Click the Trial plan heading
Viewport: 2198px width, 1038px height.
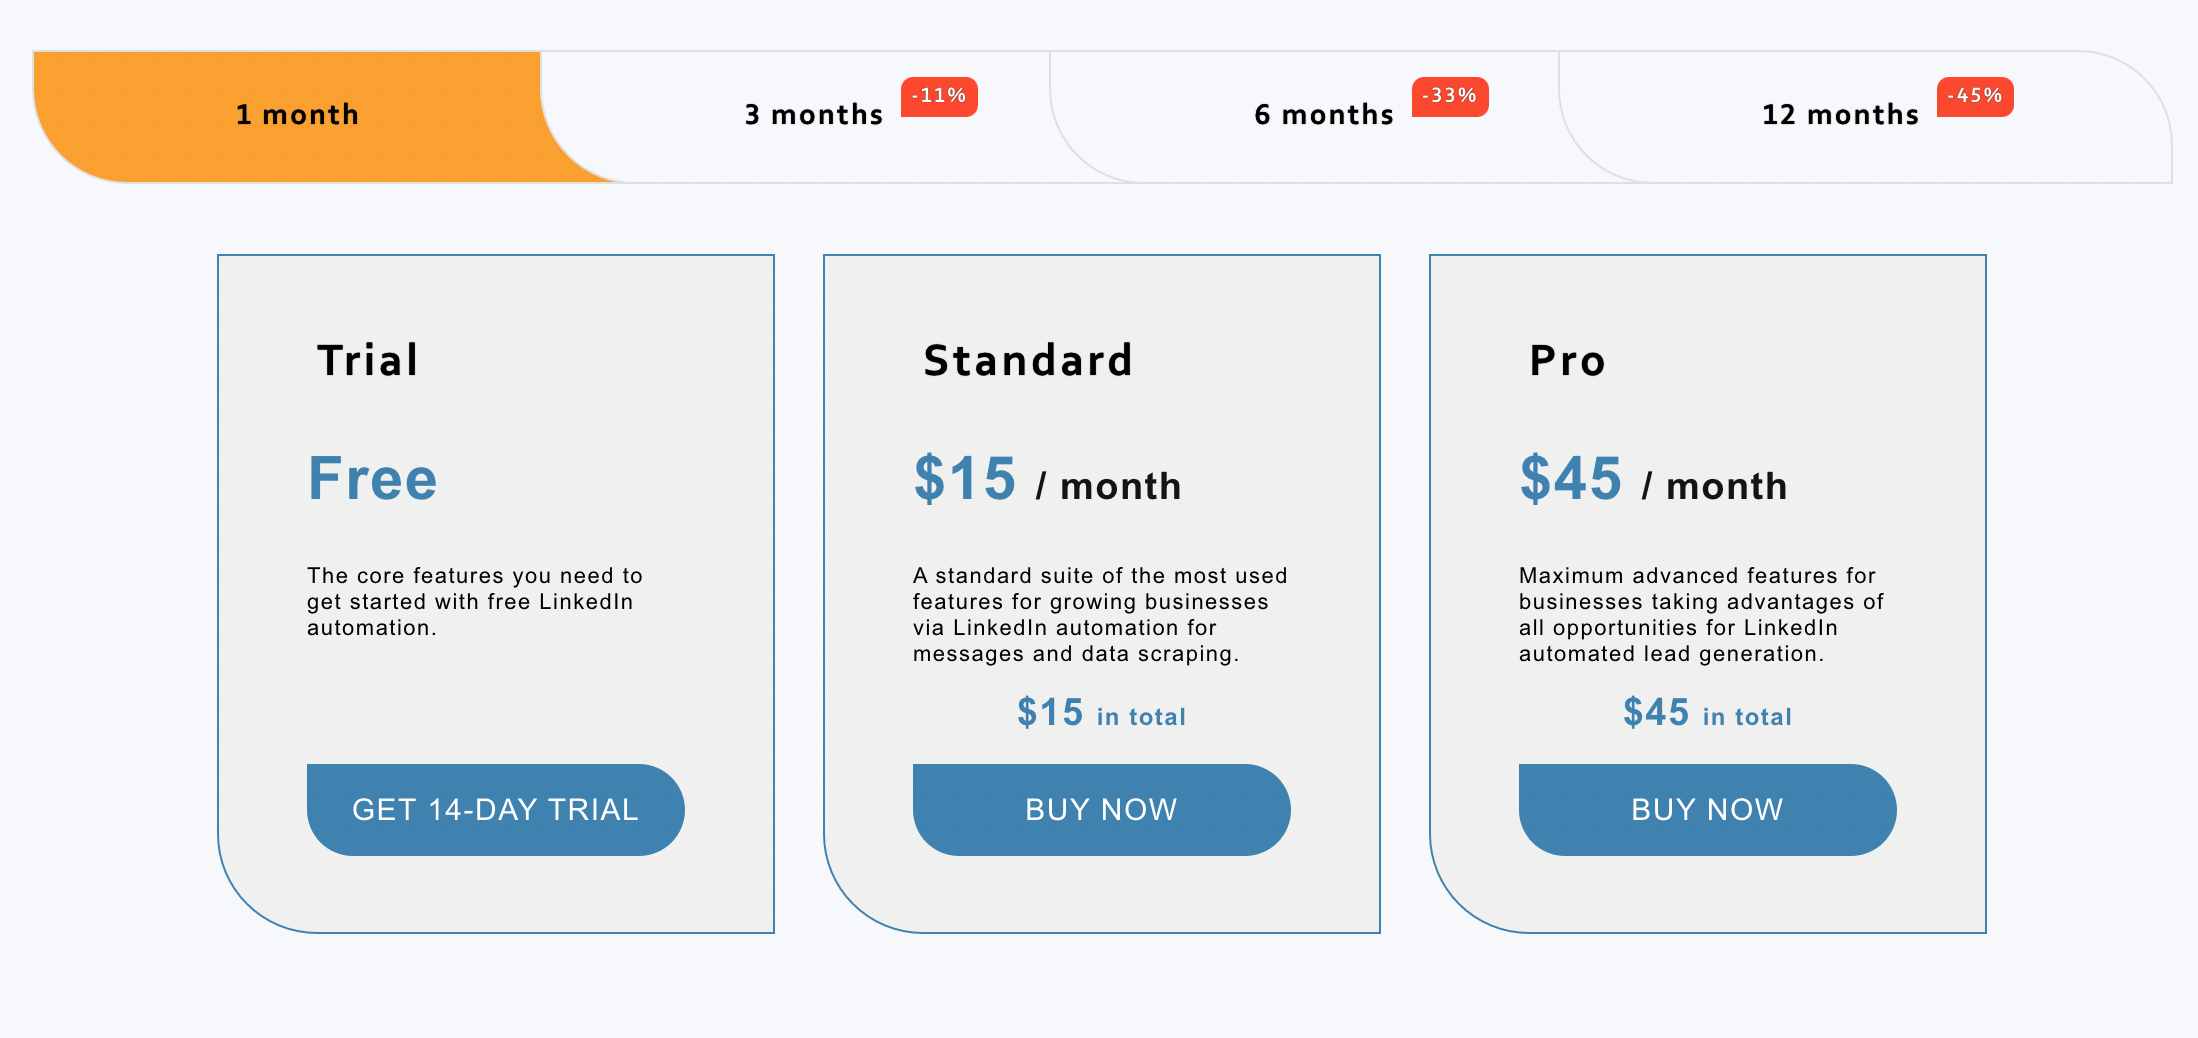pyautogui.click(x=368, y=361)
